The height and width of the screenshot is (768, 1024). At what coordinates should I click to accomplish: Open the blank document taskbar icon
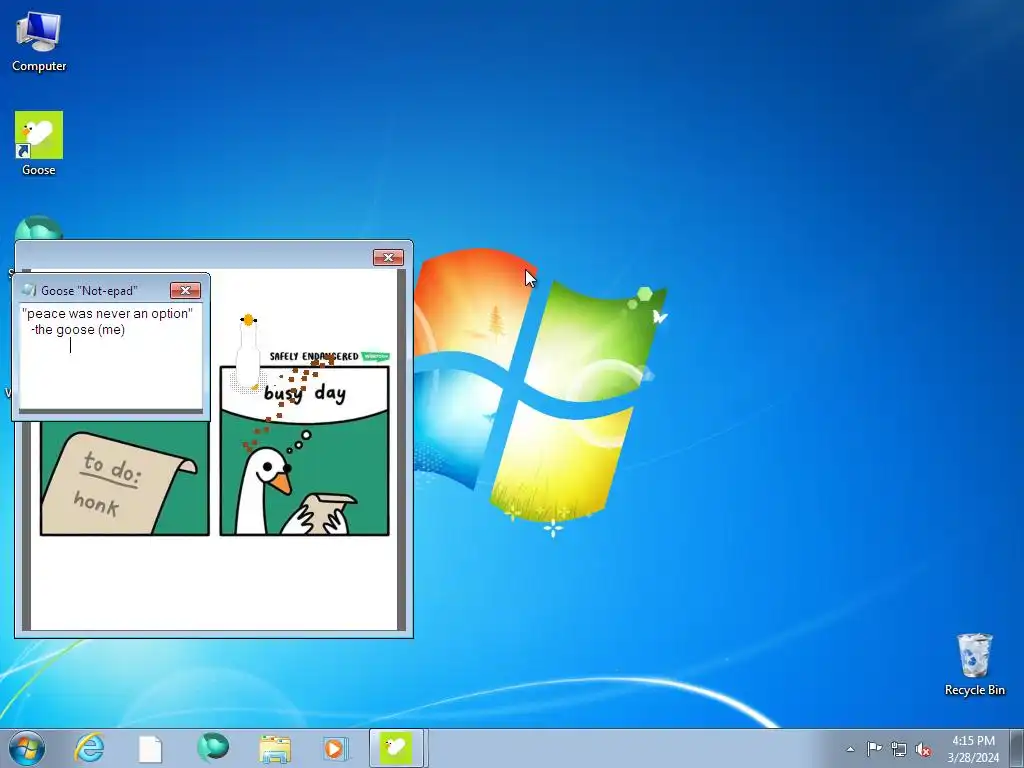150,748
